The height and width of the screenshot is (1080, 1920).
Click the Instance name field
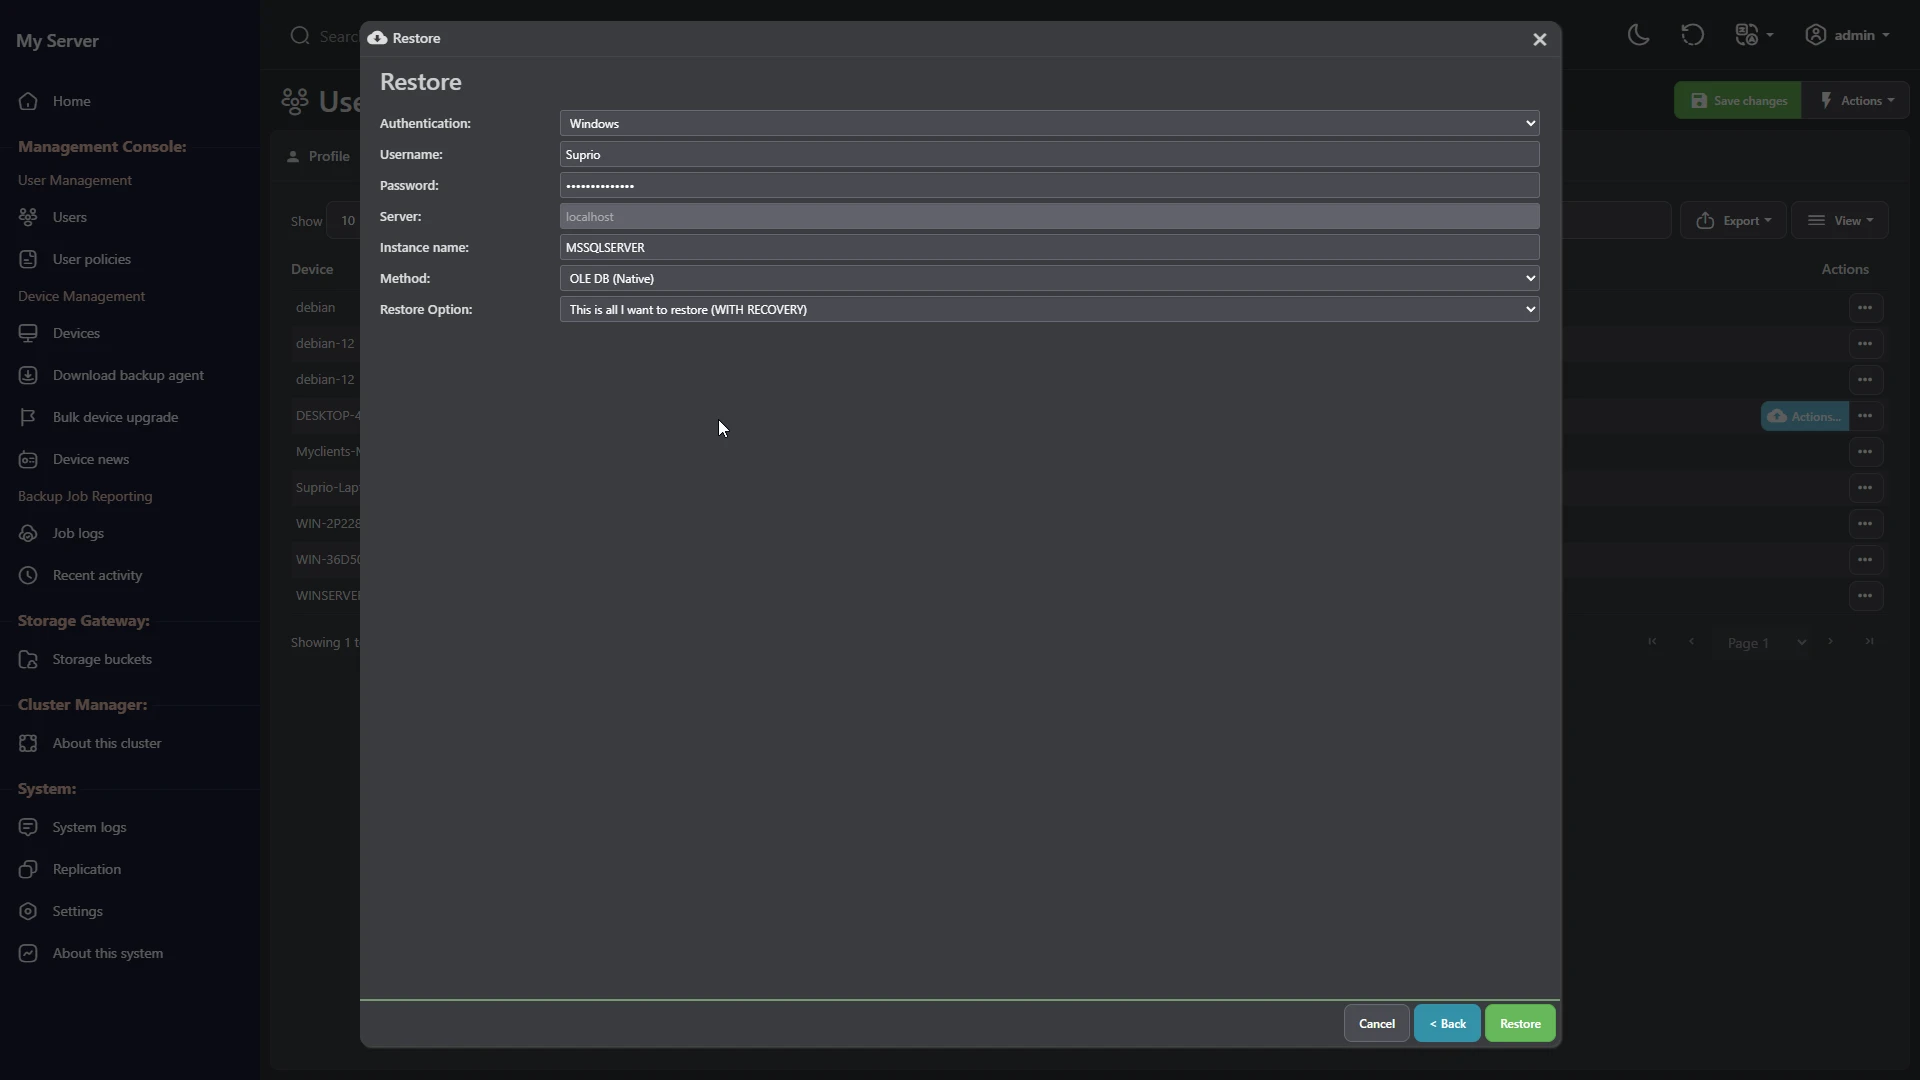(x=1049, y=247)
